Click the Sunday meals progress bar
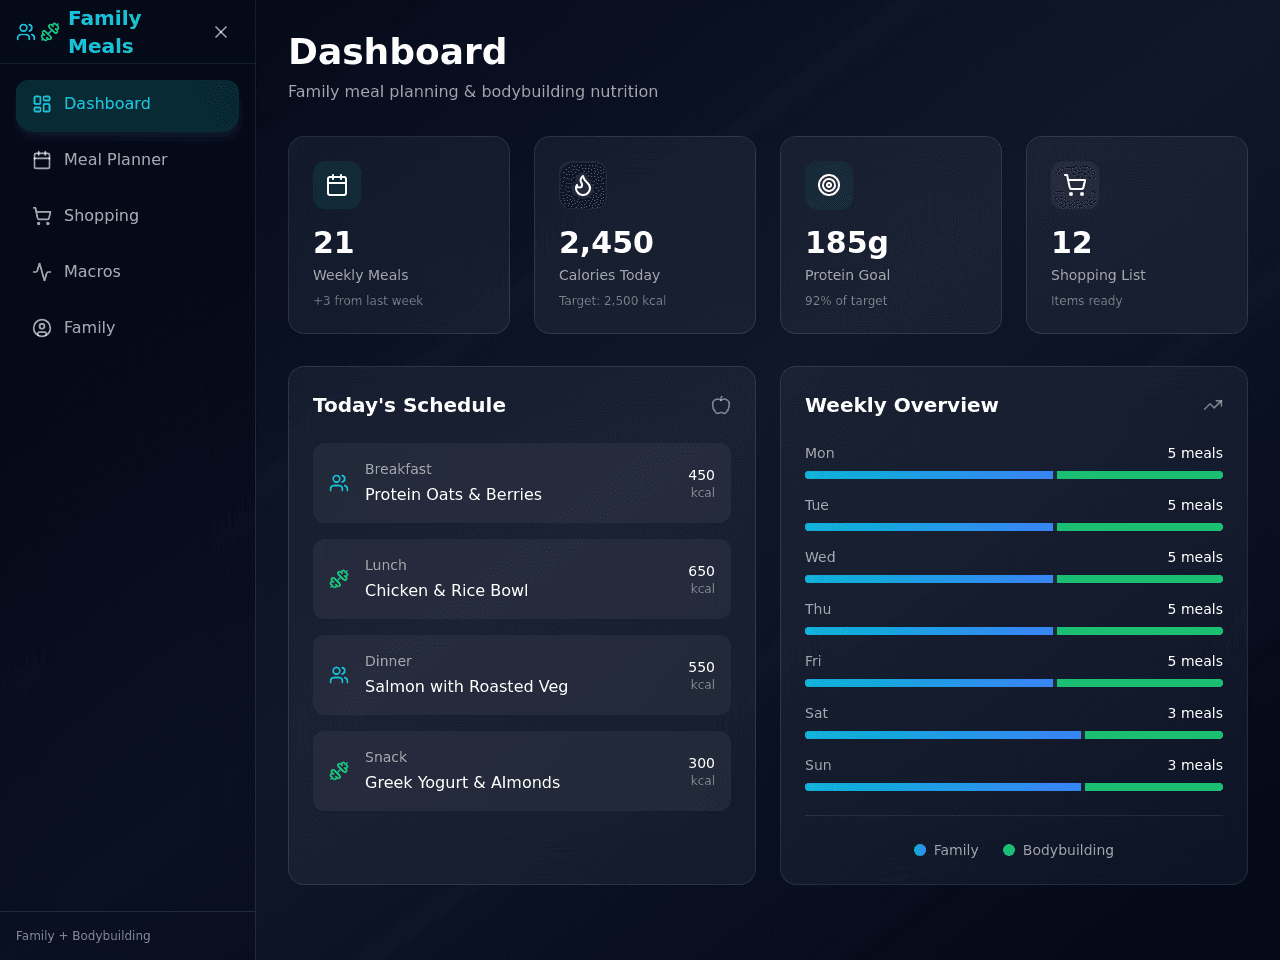The image size is (1280, 960). click(x=1014, y=787)
